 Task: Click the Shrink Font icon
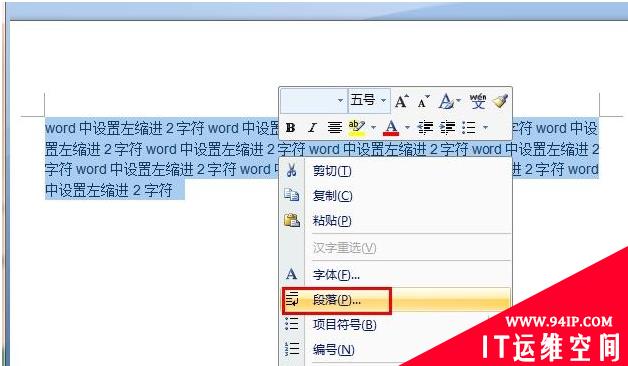(x=423, y=102)
